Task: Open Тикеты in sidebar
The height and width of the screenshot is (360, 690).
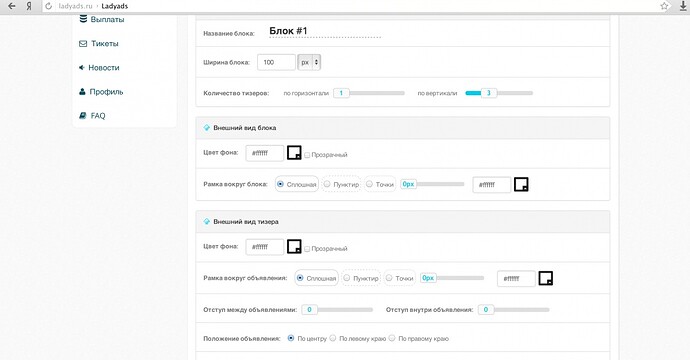Action: point(105,44)
